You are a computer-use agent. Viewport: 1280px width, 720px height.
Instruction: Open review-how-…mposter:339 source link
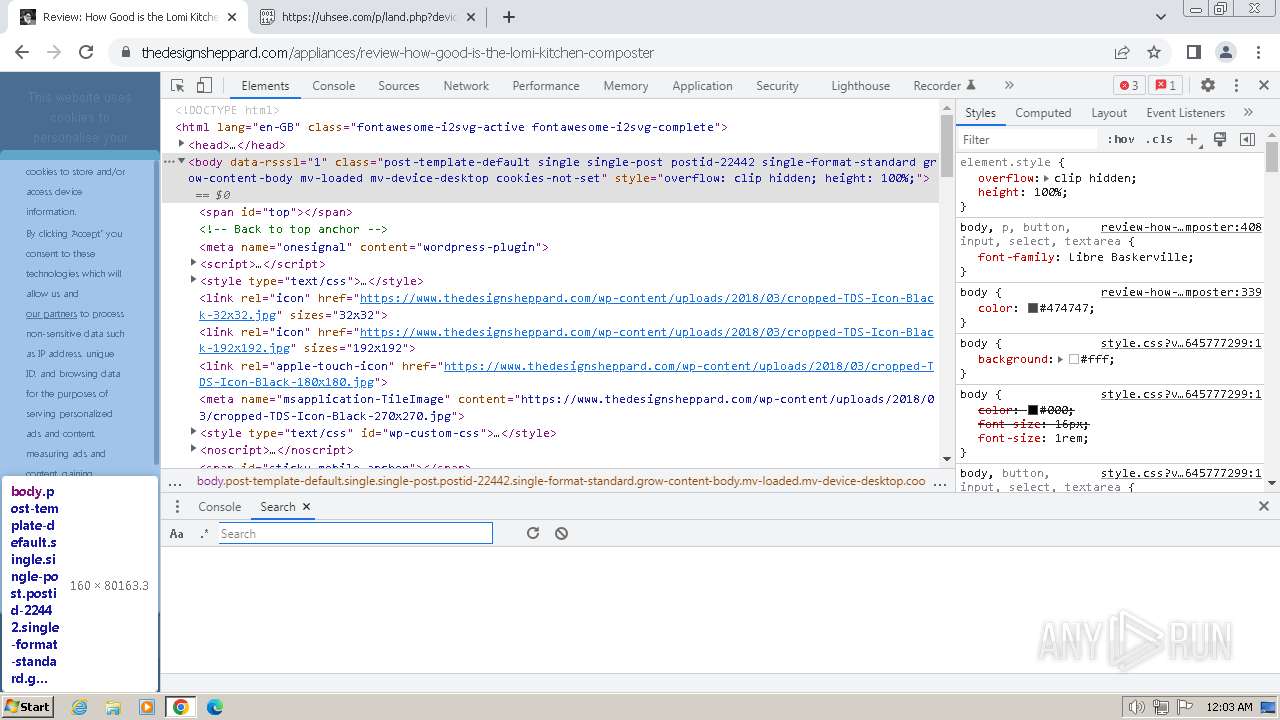1181,292
